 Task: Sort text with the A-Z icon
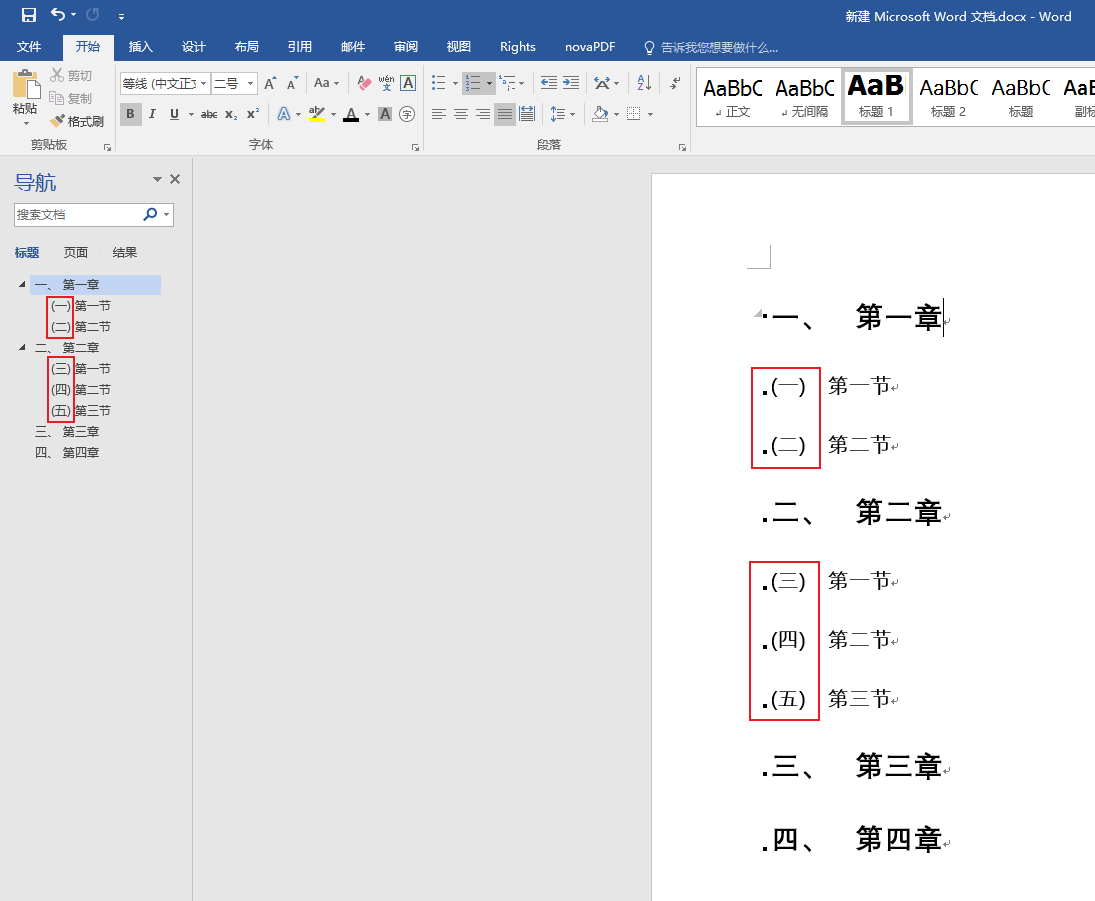[x=644, y=83]
